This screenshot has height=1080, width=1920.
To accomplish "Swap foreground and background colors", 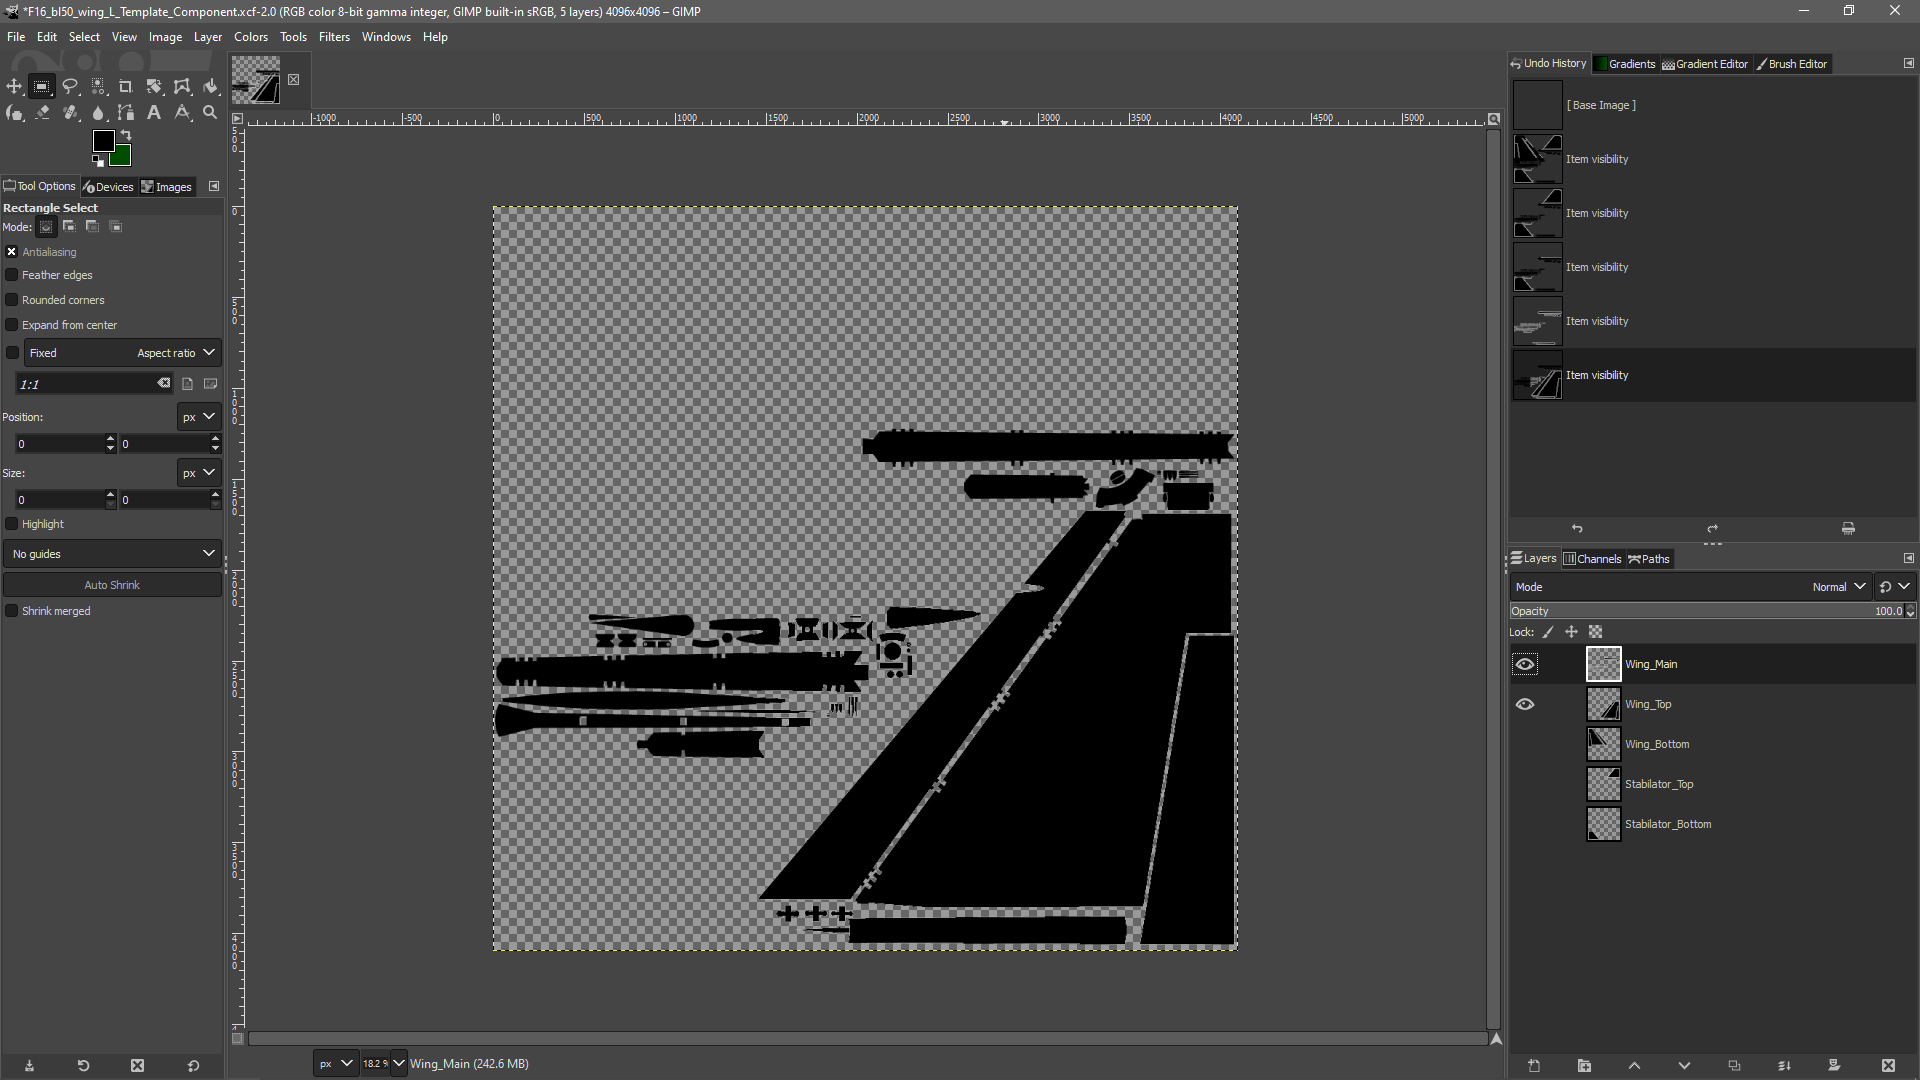I will coord(126,135).
